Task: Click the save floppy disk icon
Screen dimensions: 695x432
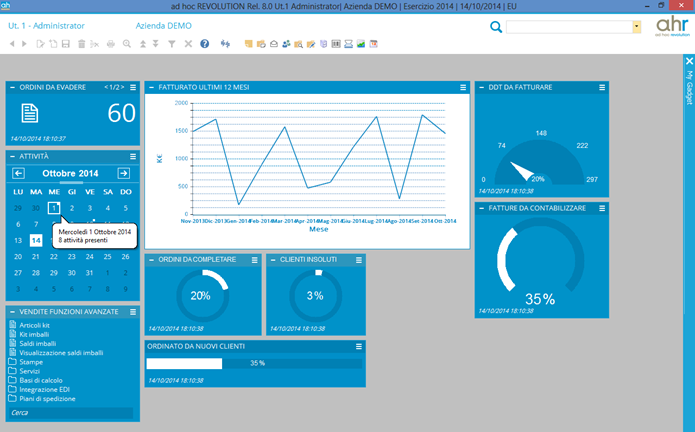Action: pos(66,44)
